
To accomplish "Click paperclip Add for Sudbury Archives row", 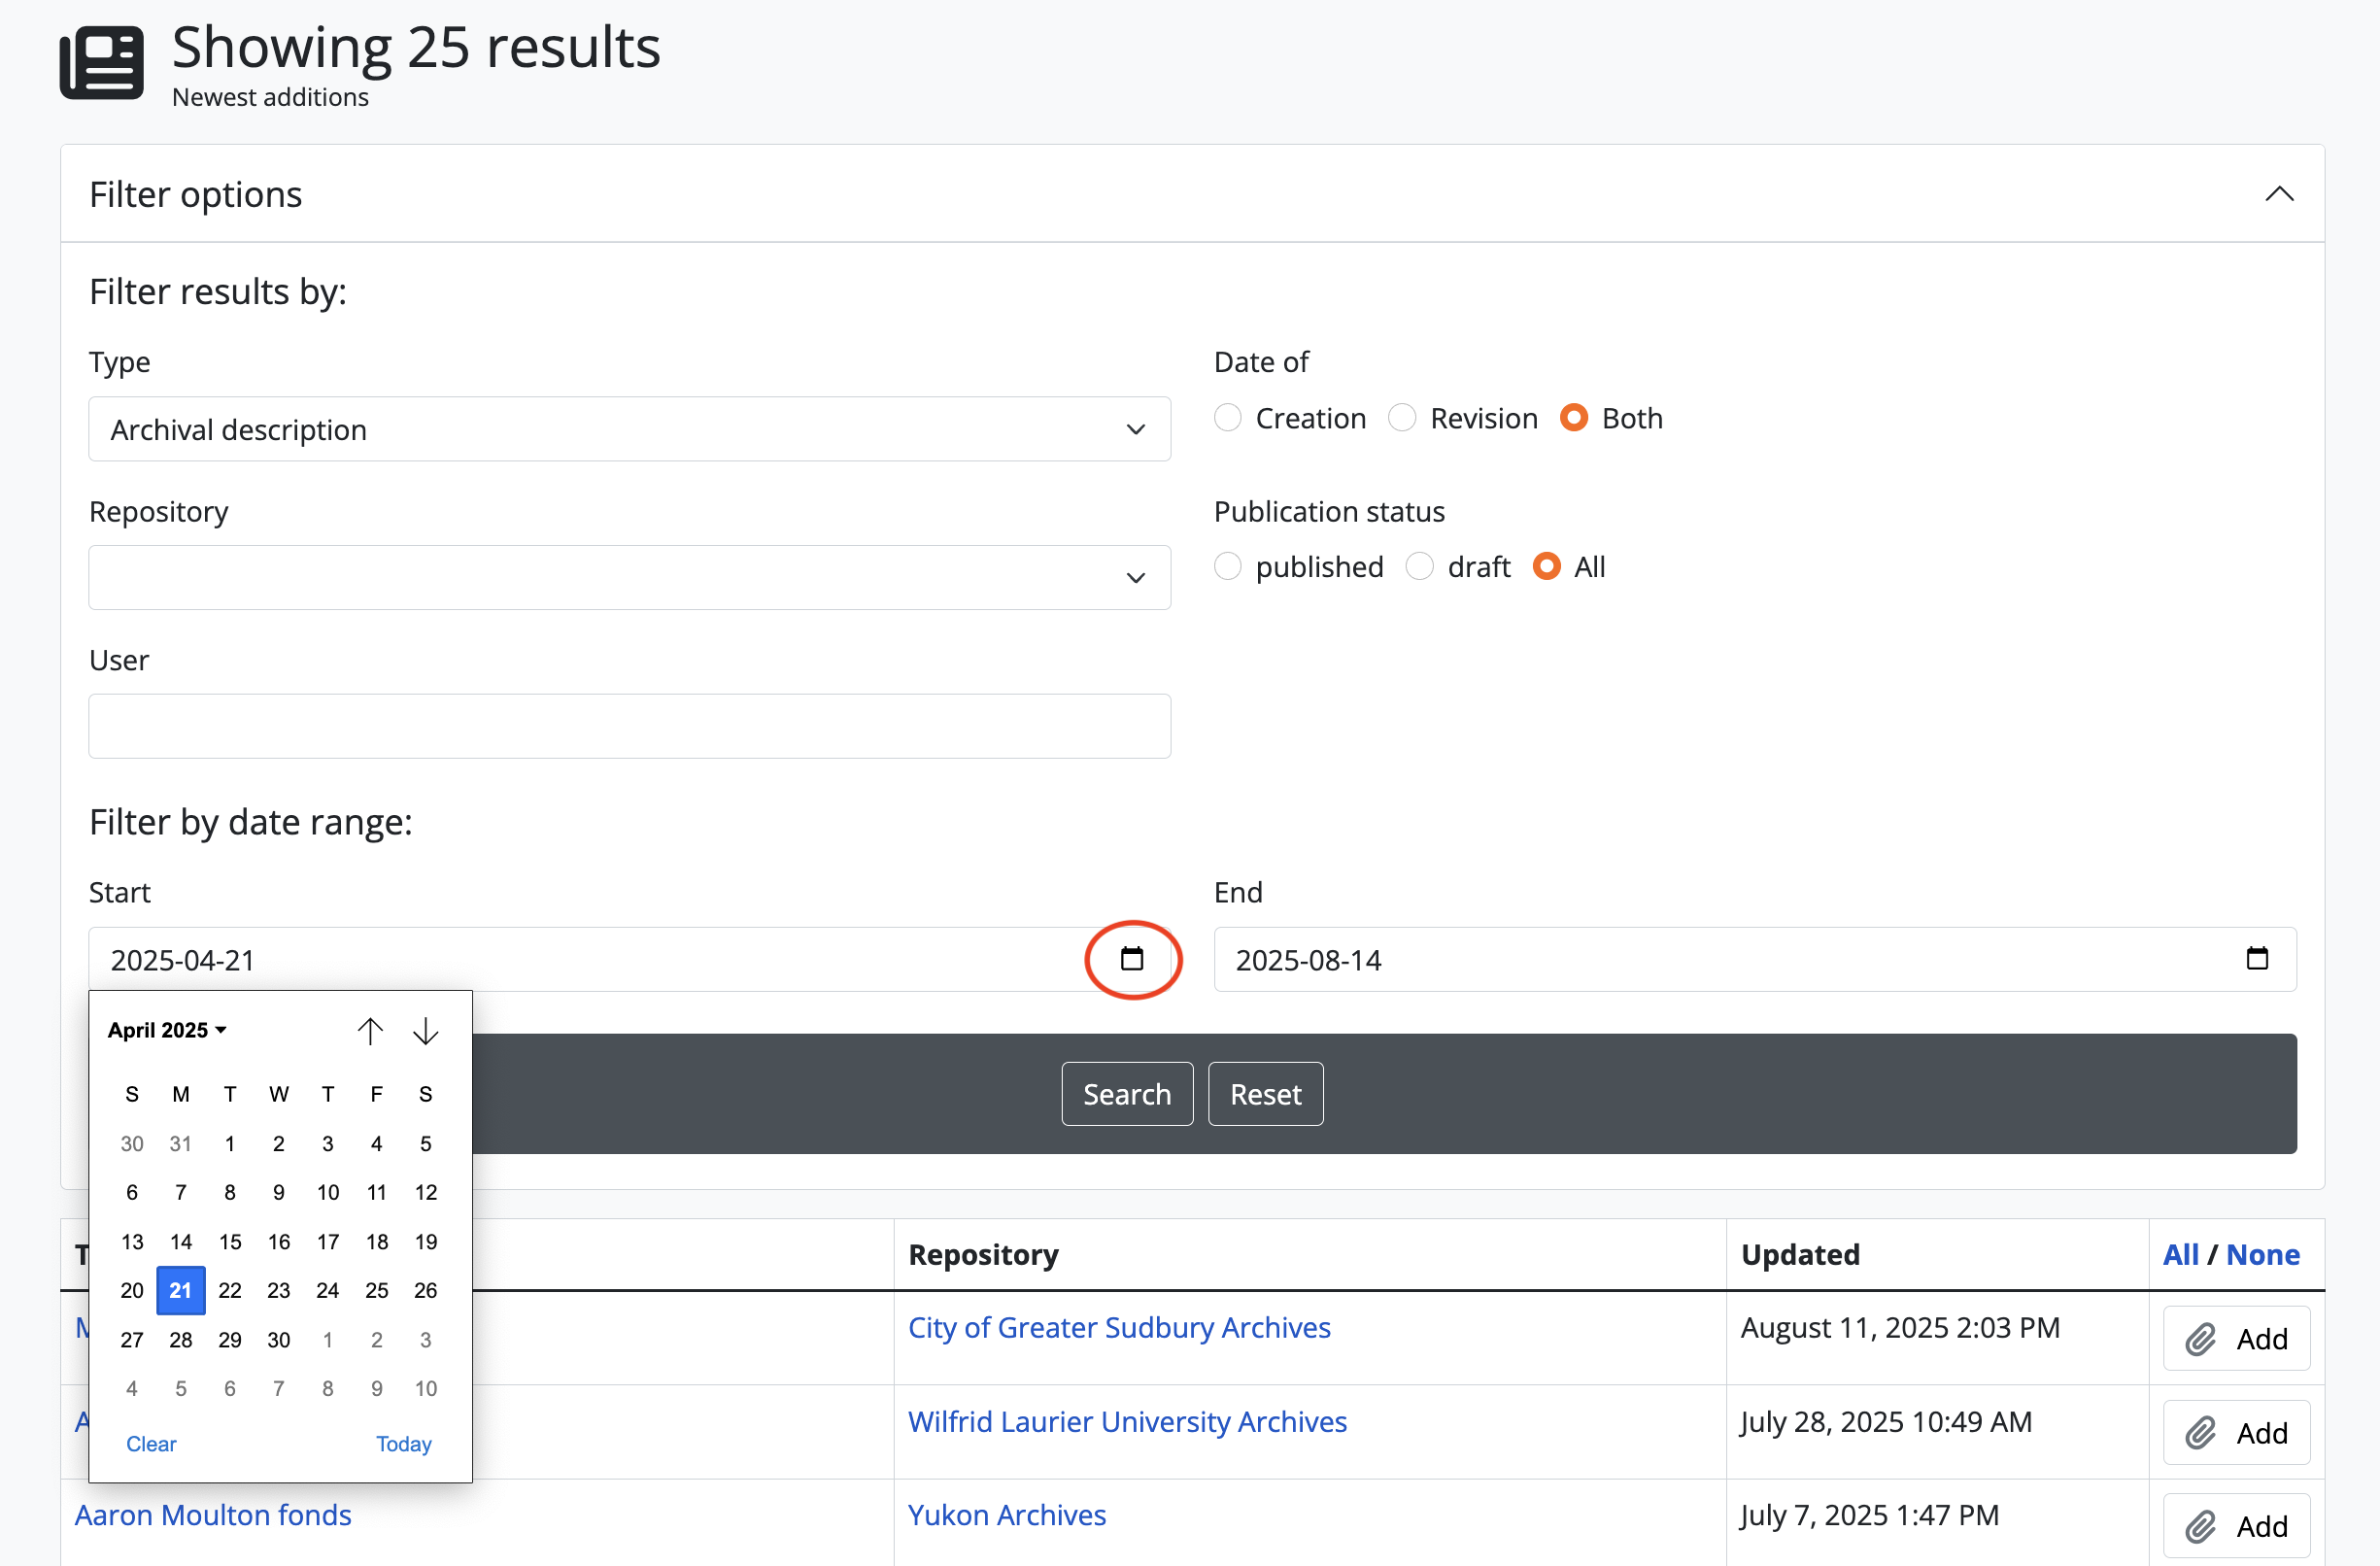I will click(x=2235, y=1338).
